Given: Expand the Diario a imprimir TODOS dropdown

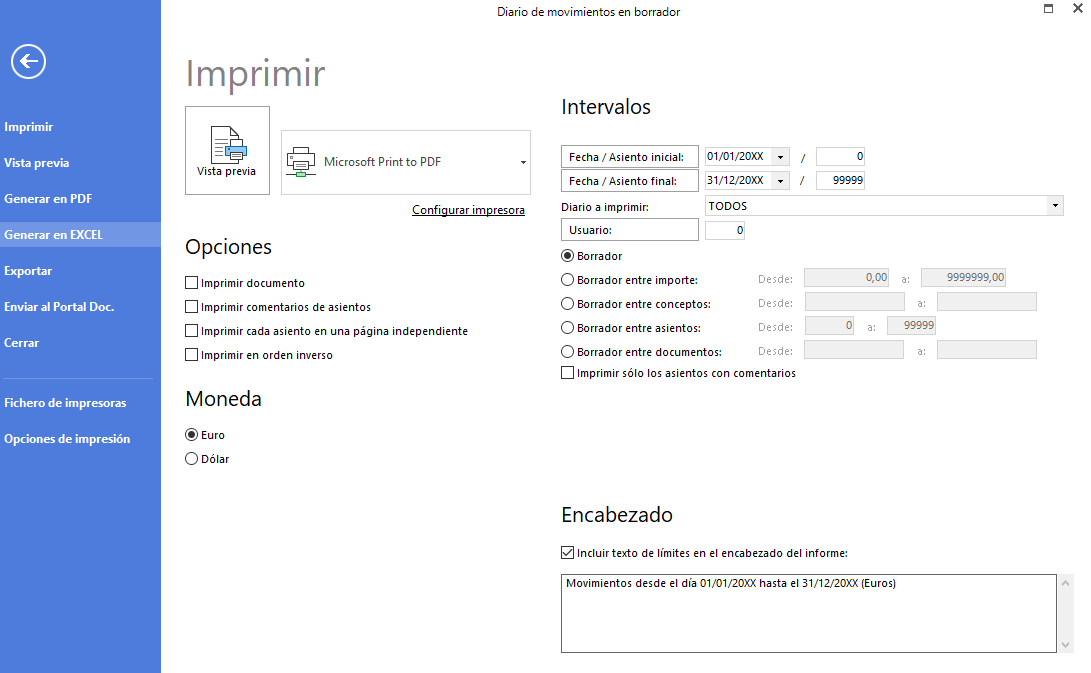Looking at the screenshot, I should click(x=1055, y=206).
